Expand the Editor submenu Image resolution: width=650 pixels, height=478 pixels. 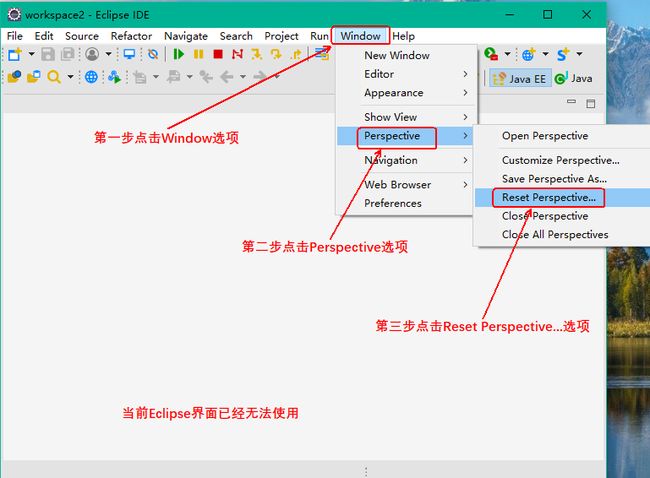pos(406,74)
